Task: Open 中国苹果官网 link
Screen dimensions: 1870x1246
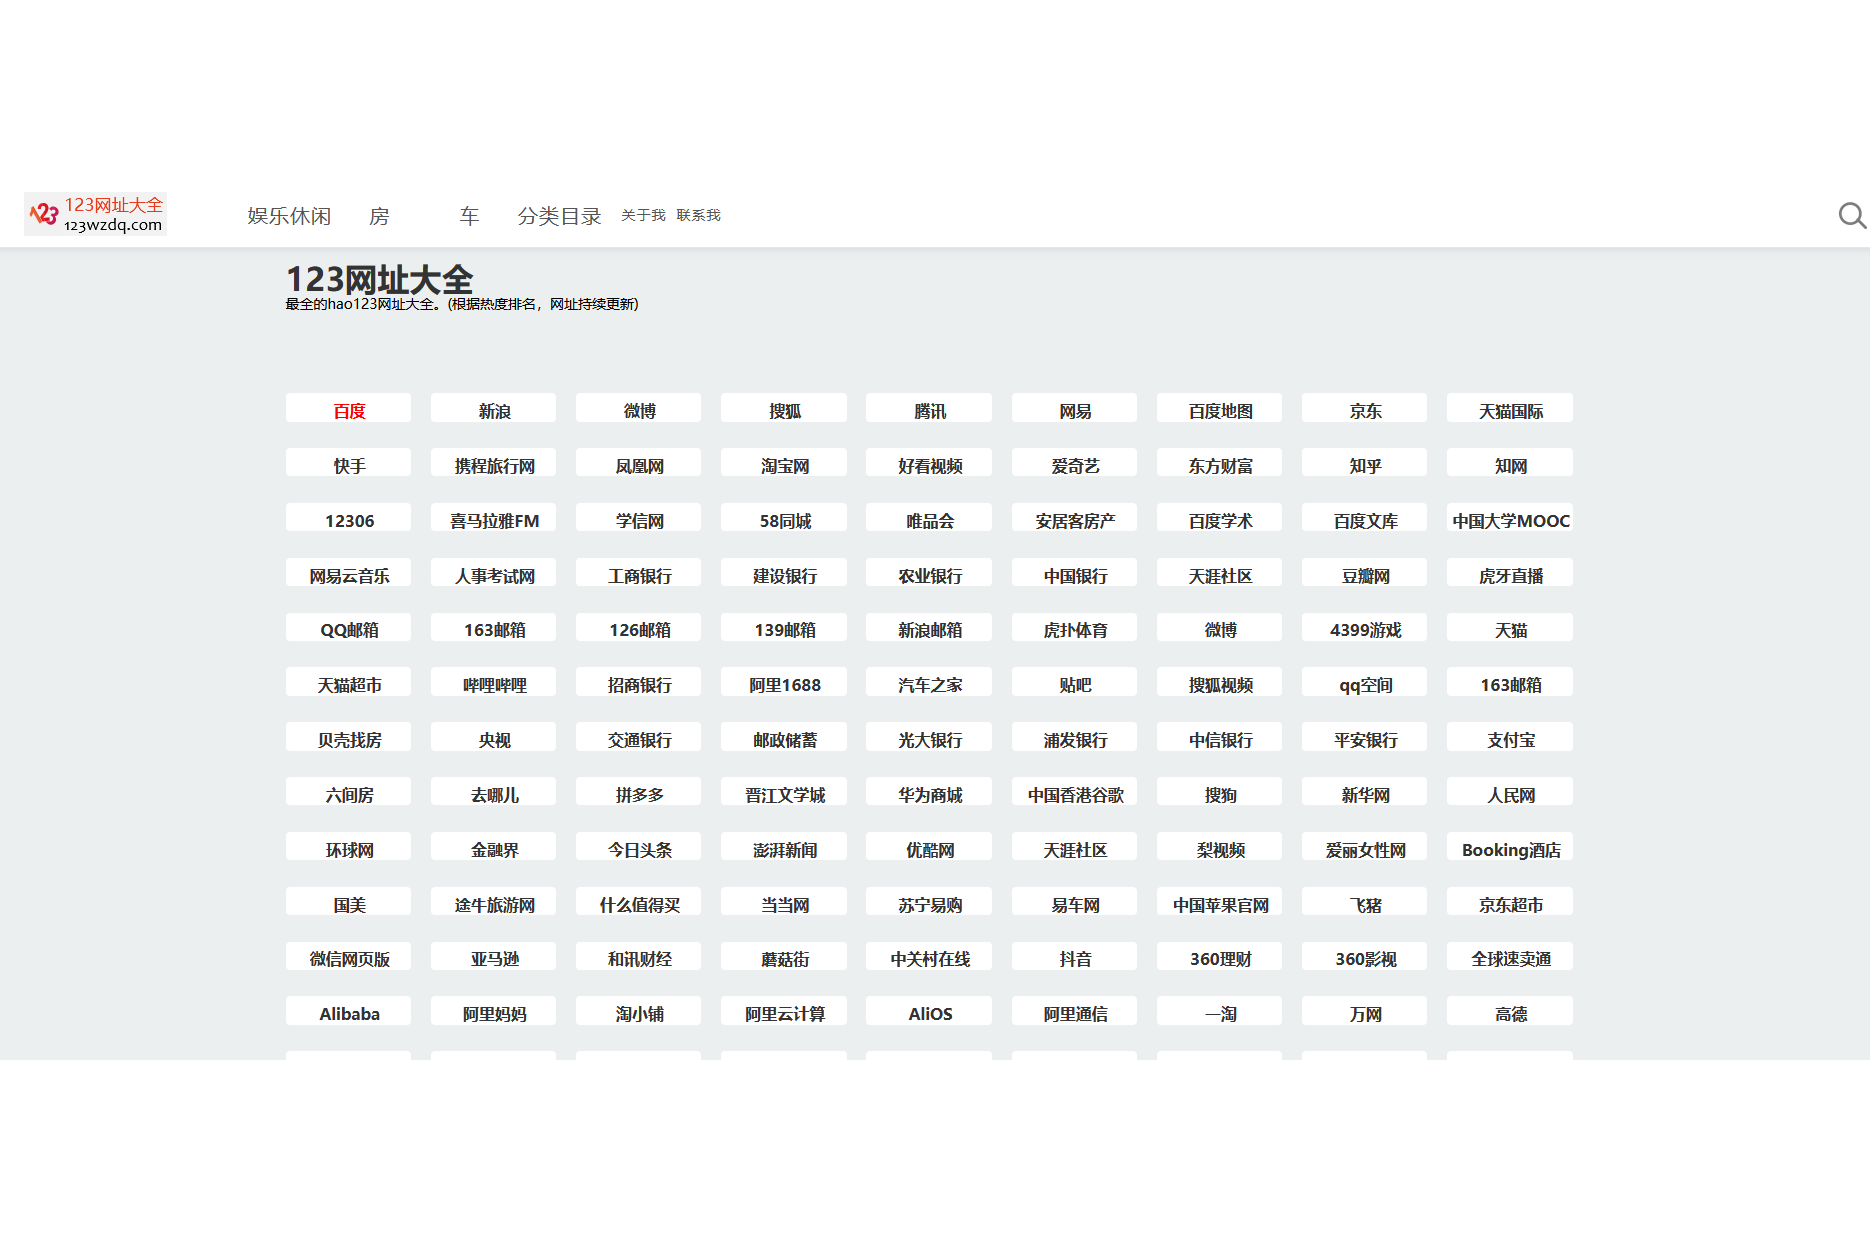Action: [x=1220, y=904]
